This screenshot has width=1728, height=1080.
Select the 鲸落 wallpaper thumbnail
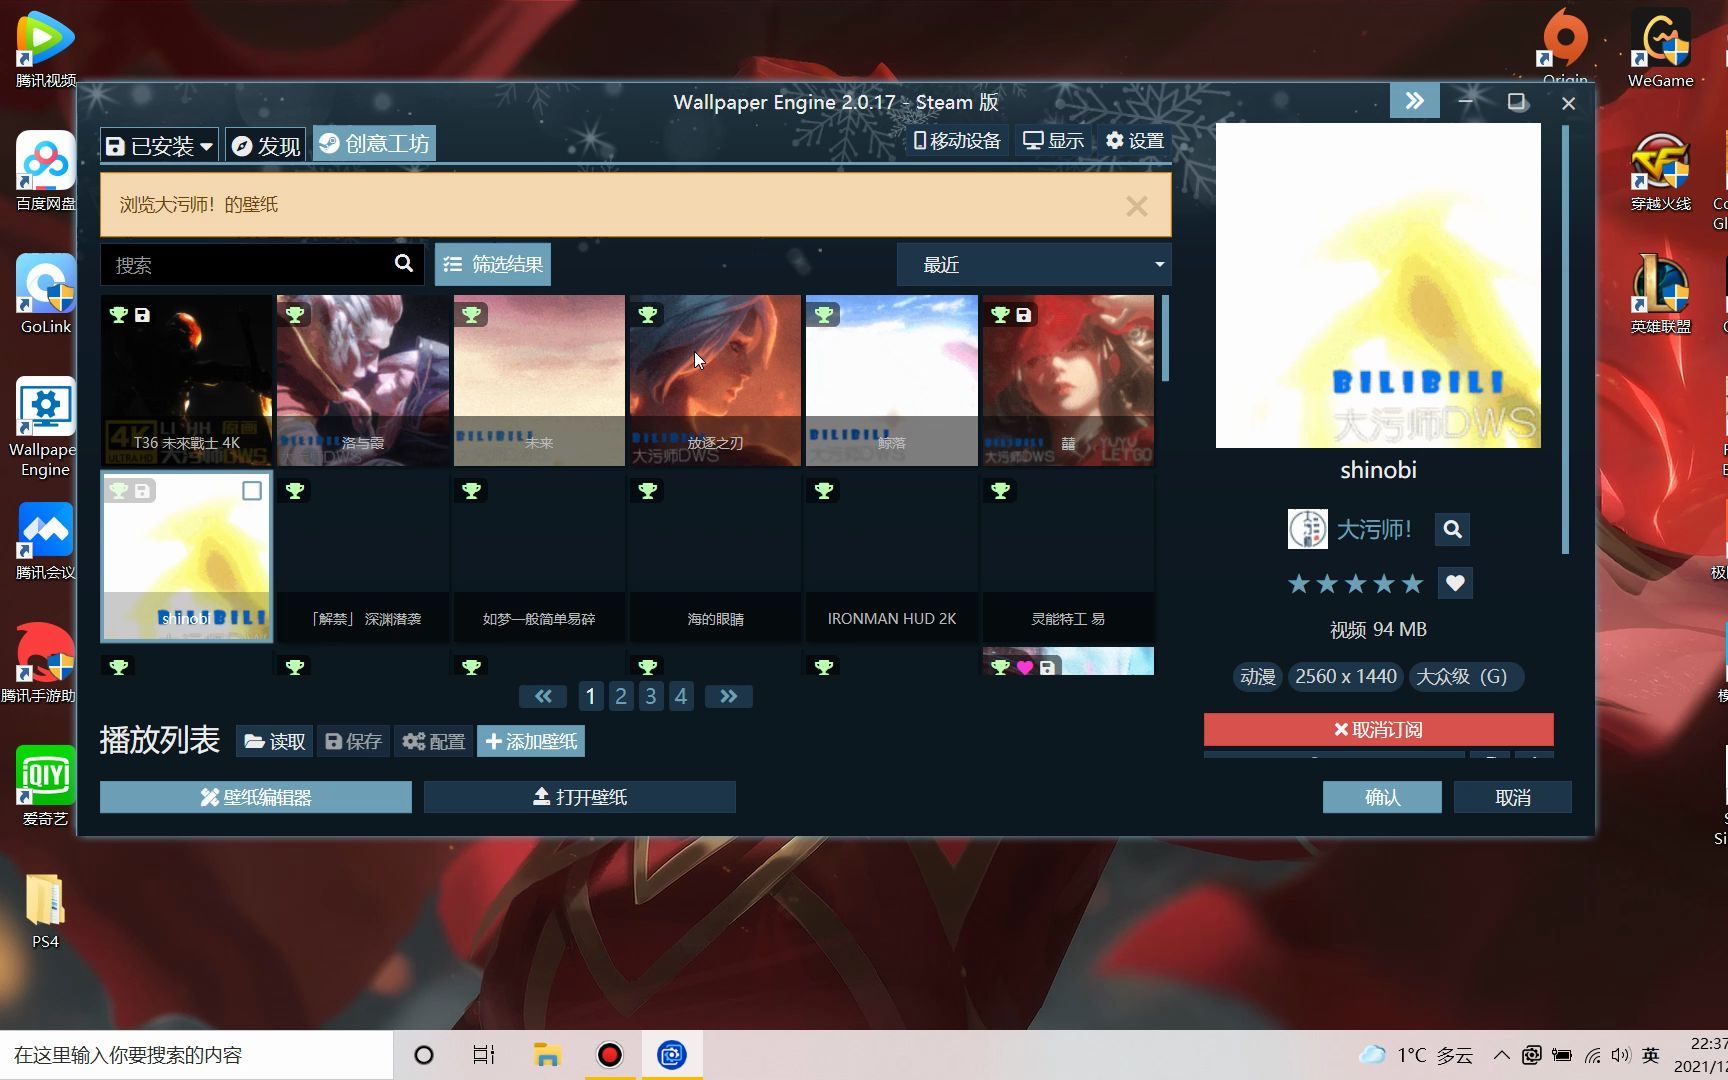click(892, 380)
